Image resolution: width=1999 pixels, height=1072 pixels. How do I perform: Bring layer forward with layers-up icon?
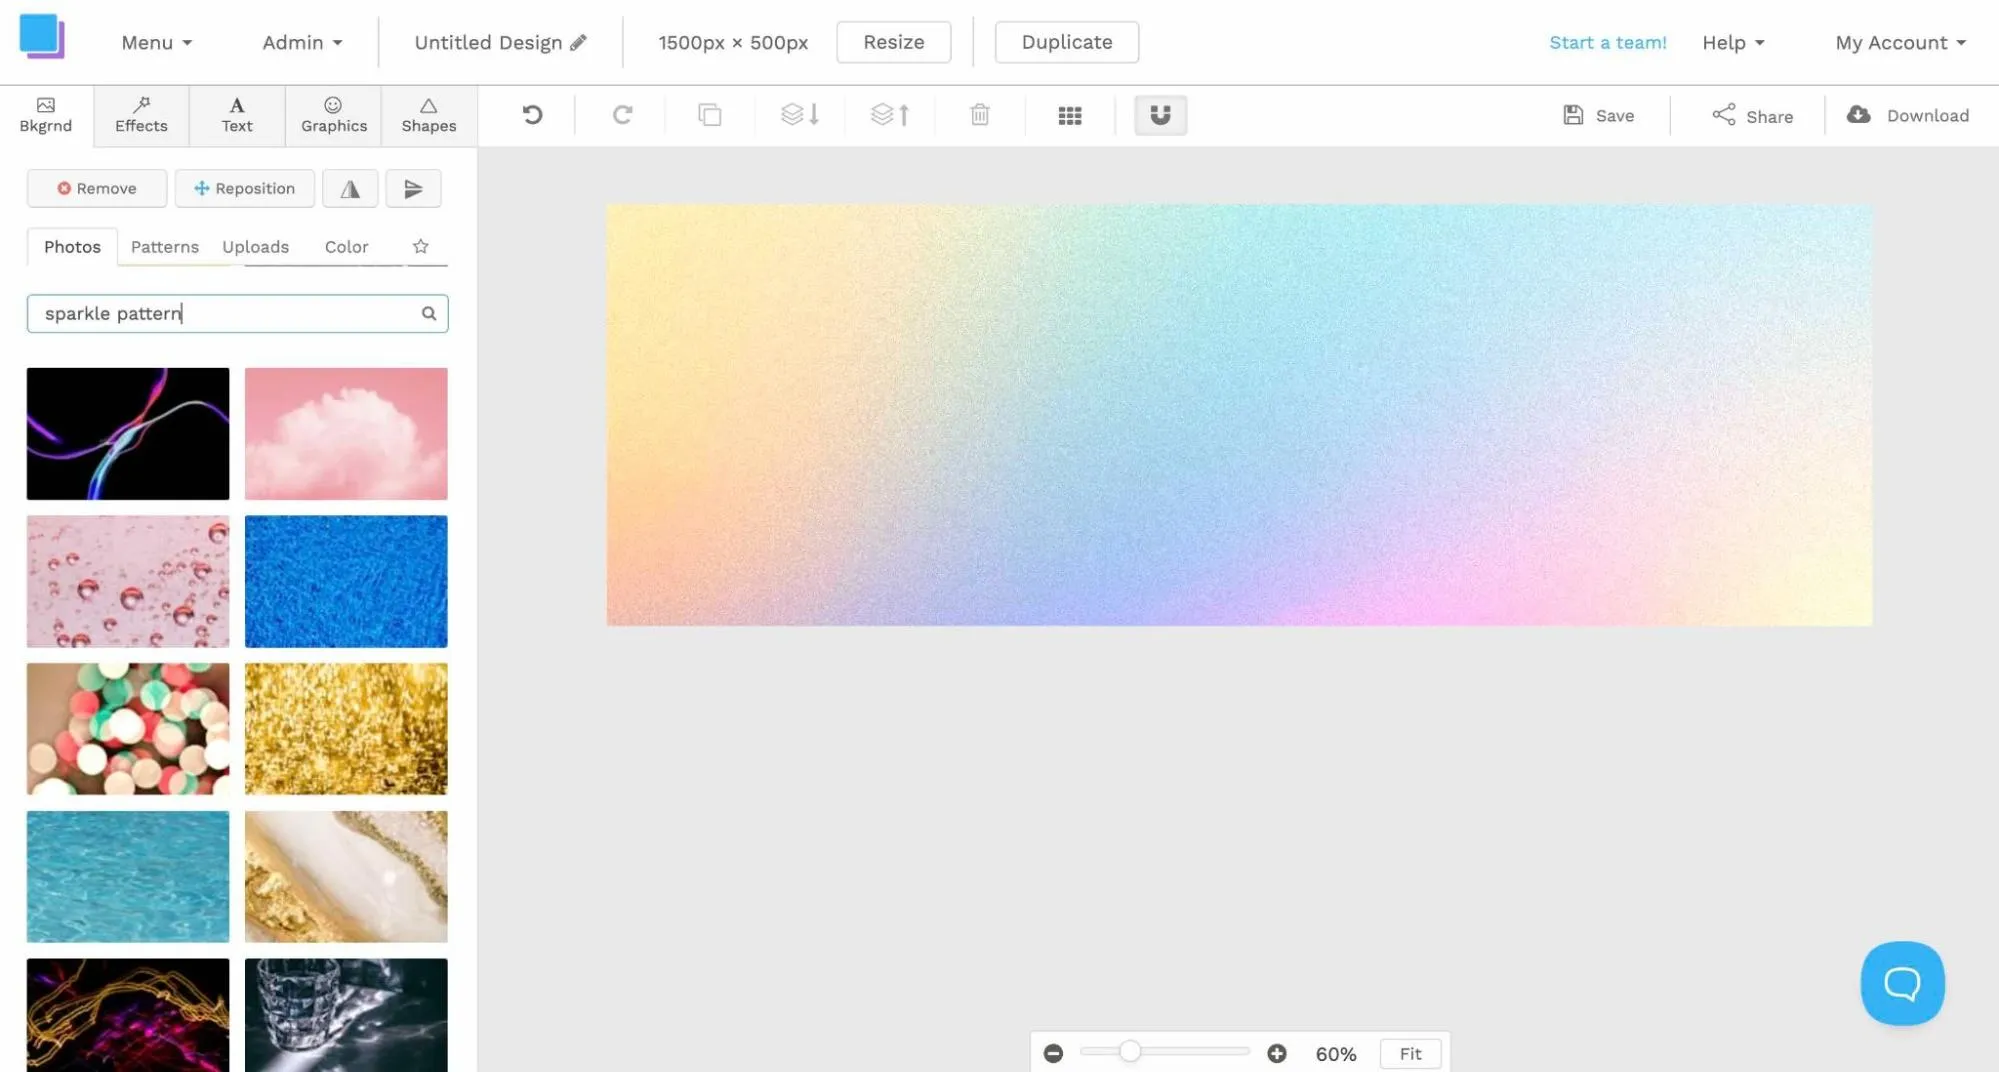(x=890, y=115)
